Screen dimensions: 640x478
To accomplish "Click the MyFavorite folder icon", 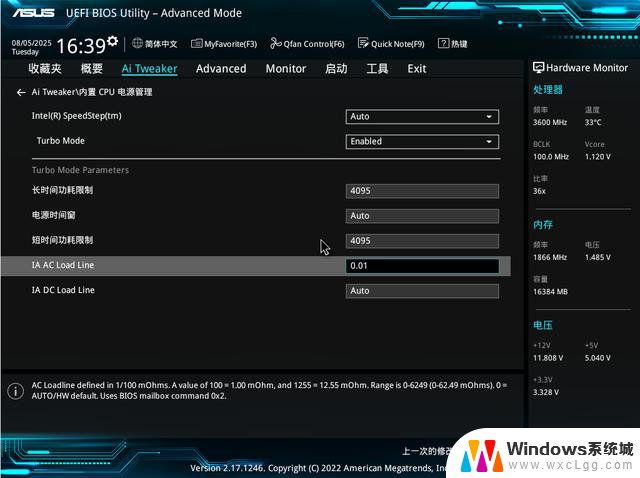I will 196,43.
